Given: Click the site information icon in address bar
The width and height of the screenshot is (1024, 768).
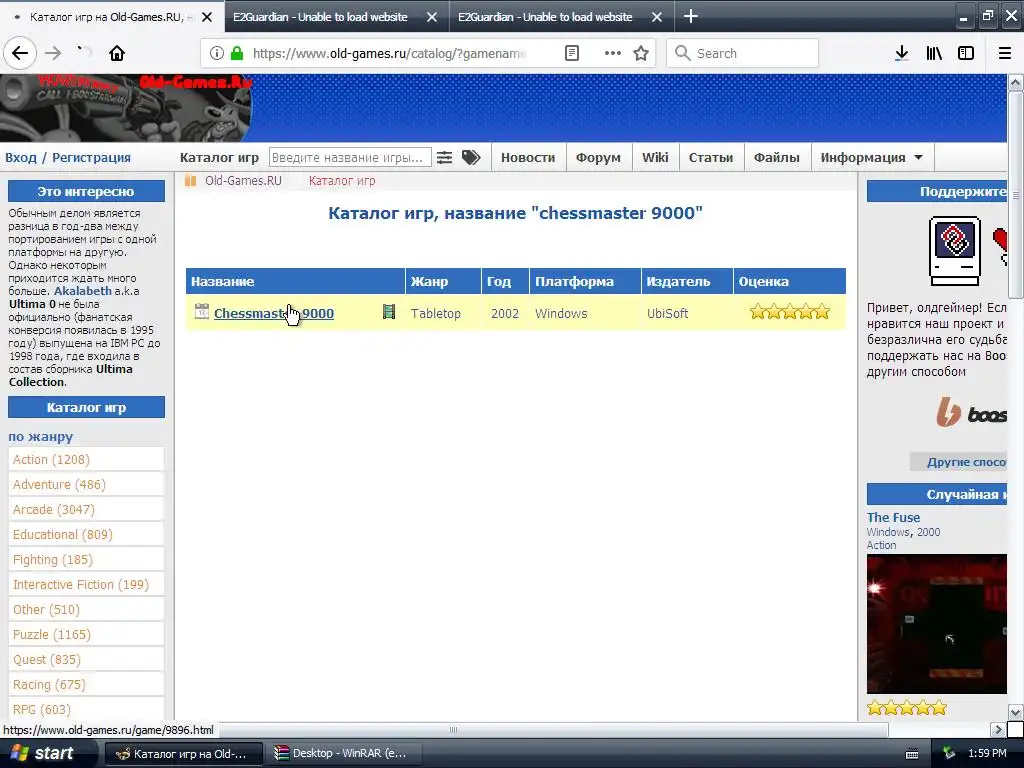Looking at the screenshot, I should (217, 54).
